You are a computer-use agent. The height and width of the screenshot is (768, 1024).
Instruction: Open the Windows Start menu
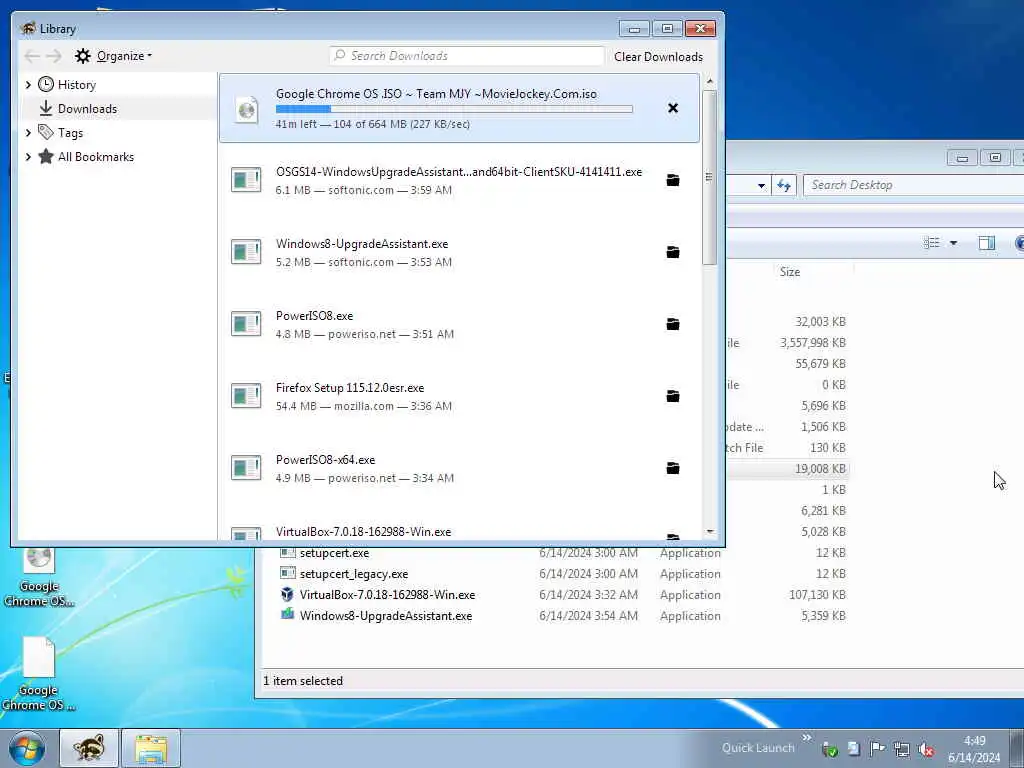[x=27, y=748]
